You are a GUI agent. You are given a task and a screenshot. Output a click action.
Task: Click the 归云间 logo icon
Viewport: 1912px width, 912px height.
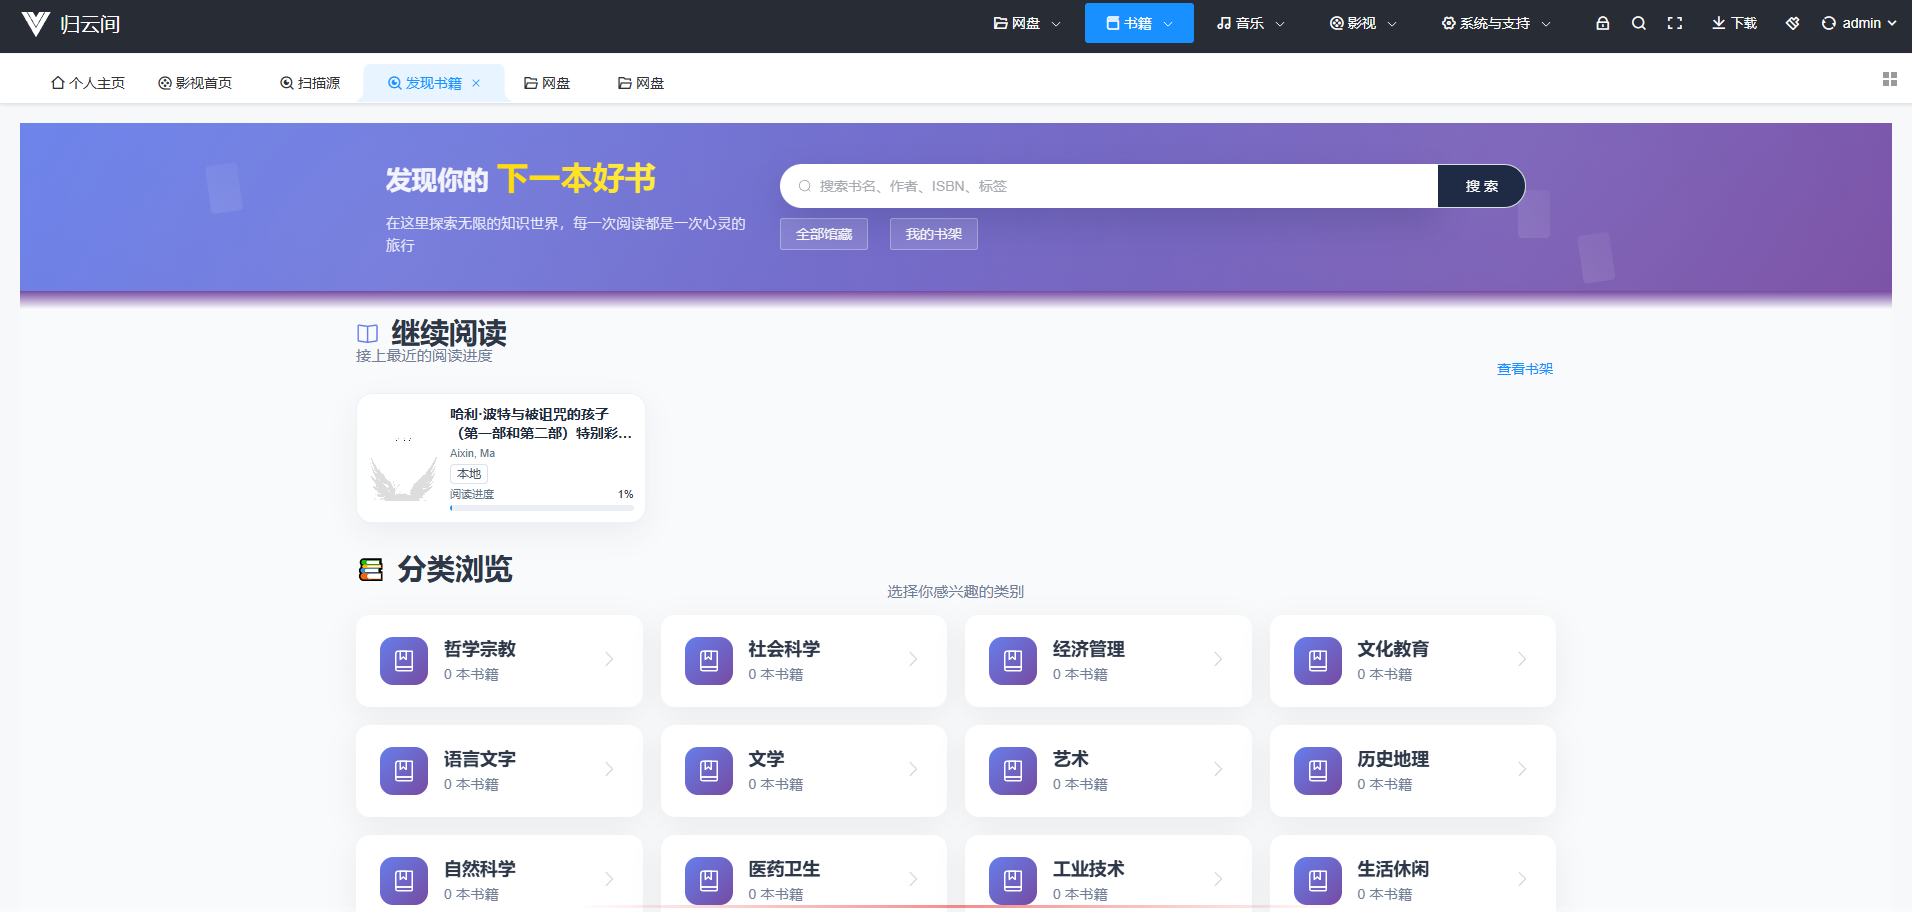click(36, 24)
